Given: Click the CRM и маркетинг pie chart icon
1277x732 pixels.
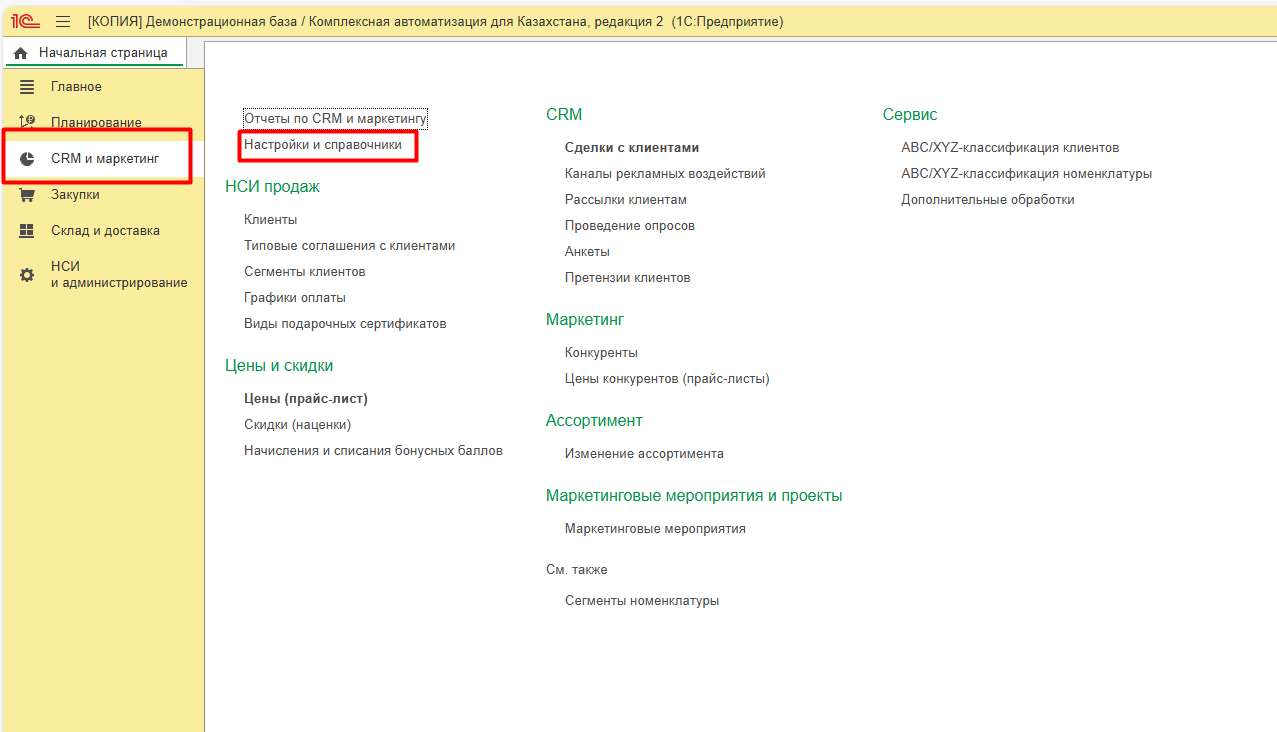Looking at the screenshot, I should 27,159.
